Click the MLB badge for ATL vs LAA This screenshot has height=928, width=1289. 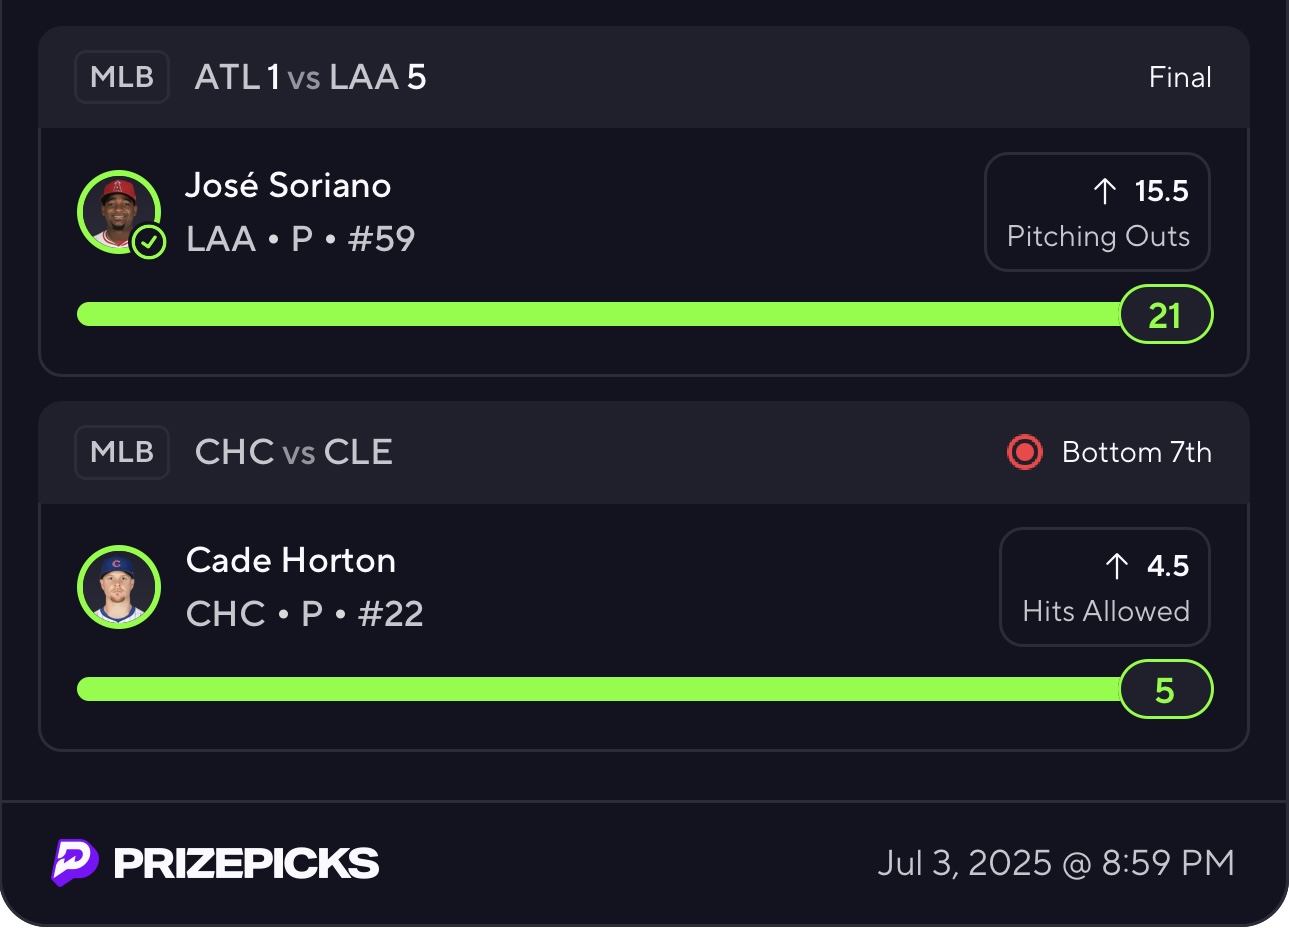click(x=122, y=77)
